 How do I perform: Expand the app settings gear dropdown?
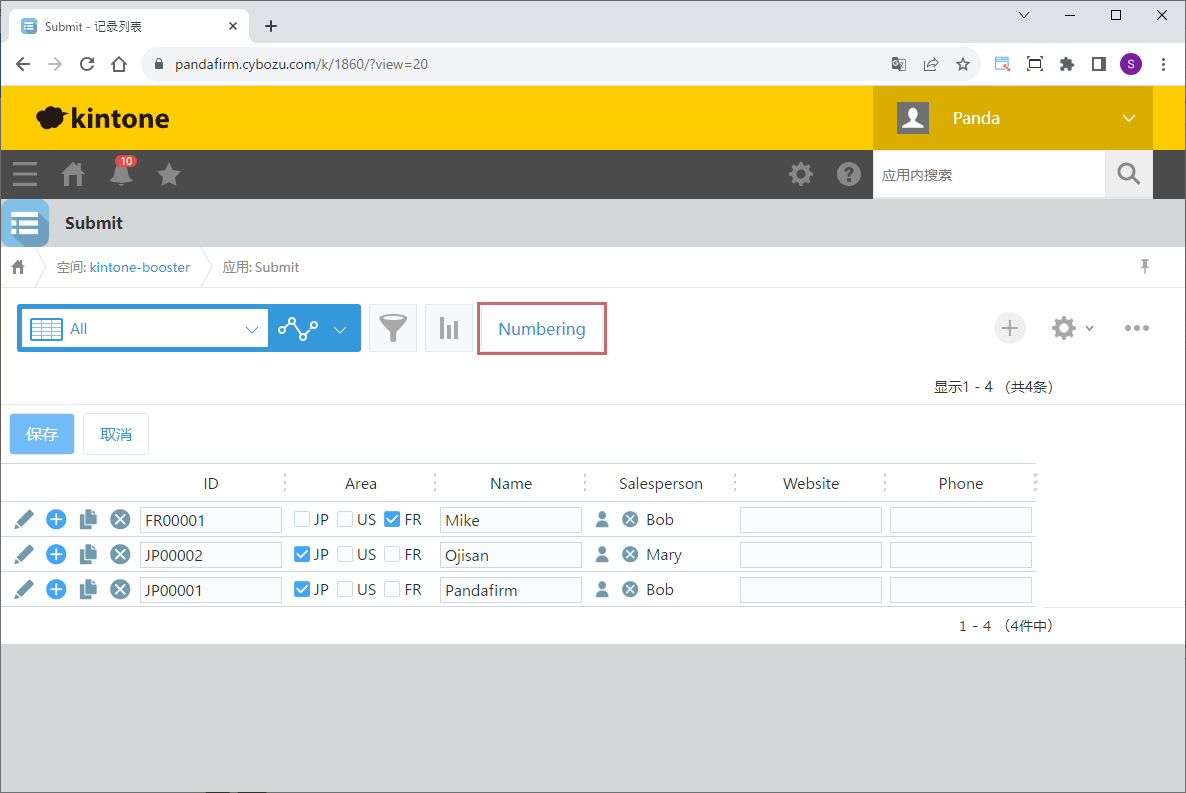click(x=1072, y=328)
